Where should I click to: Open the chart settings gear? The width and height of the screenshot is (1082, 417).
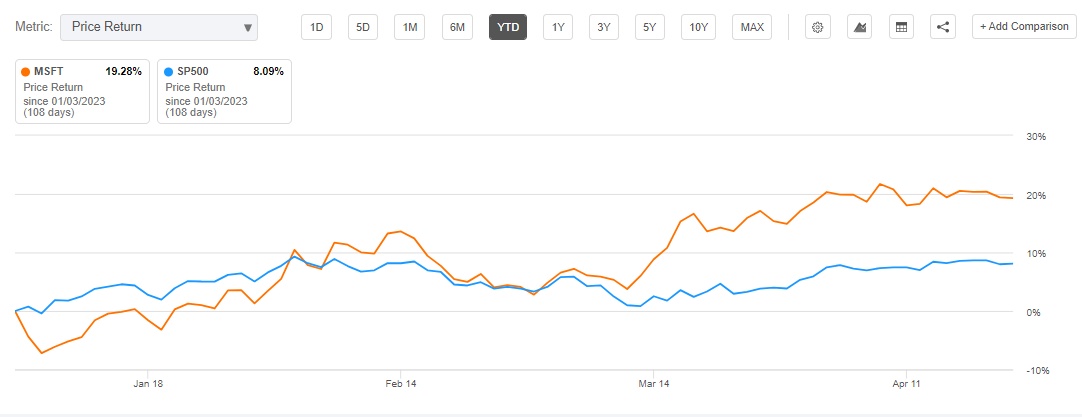tap(817, 27)
